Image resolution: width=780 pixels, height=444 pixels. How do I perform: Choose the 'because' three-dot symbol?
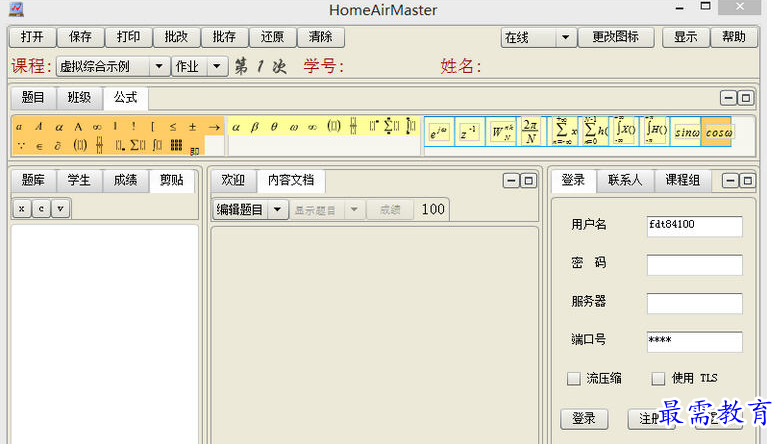tap(20, 146)
